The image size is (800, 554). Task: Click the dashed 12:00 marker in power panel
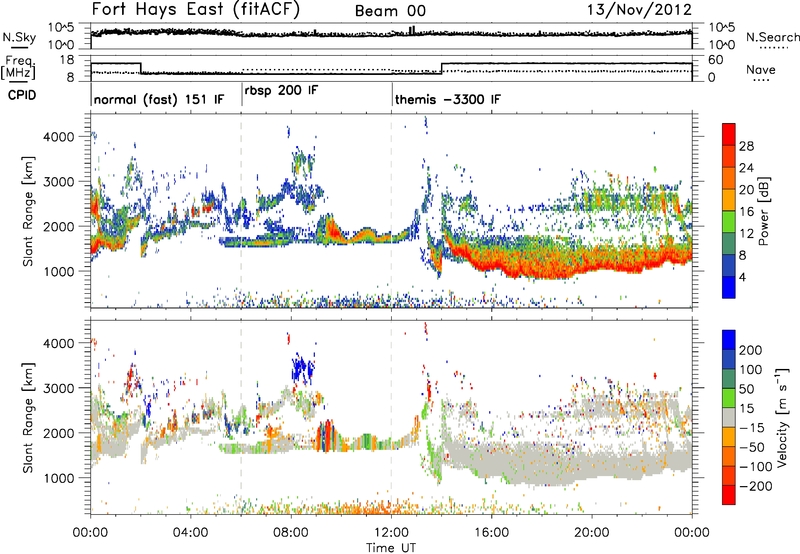[392, 211]
